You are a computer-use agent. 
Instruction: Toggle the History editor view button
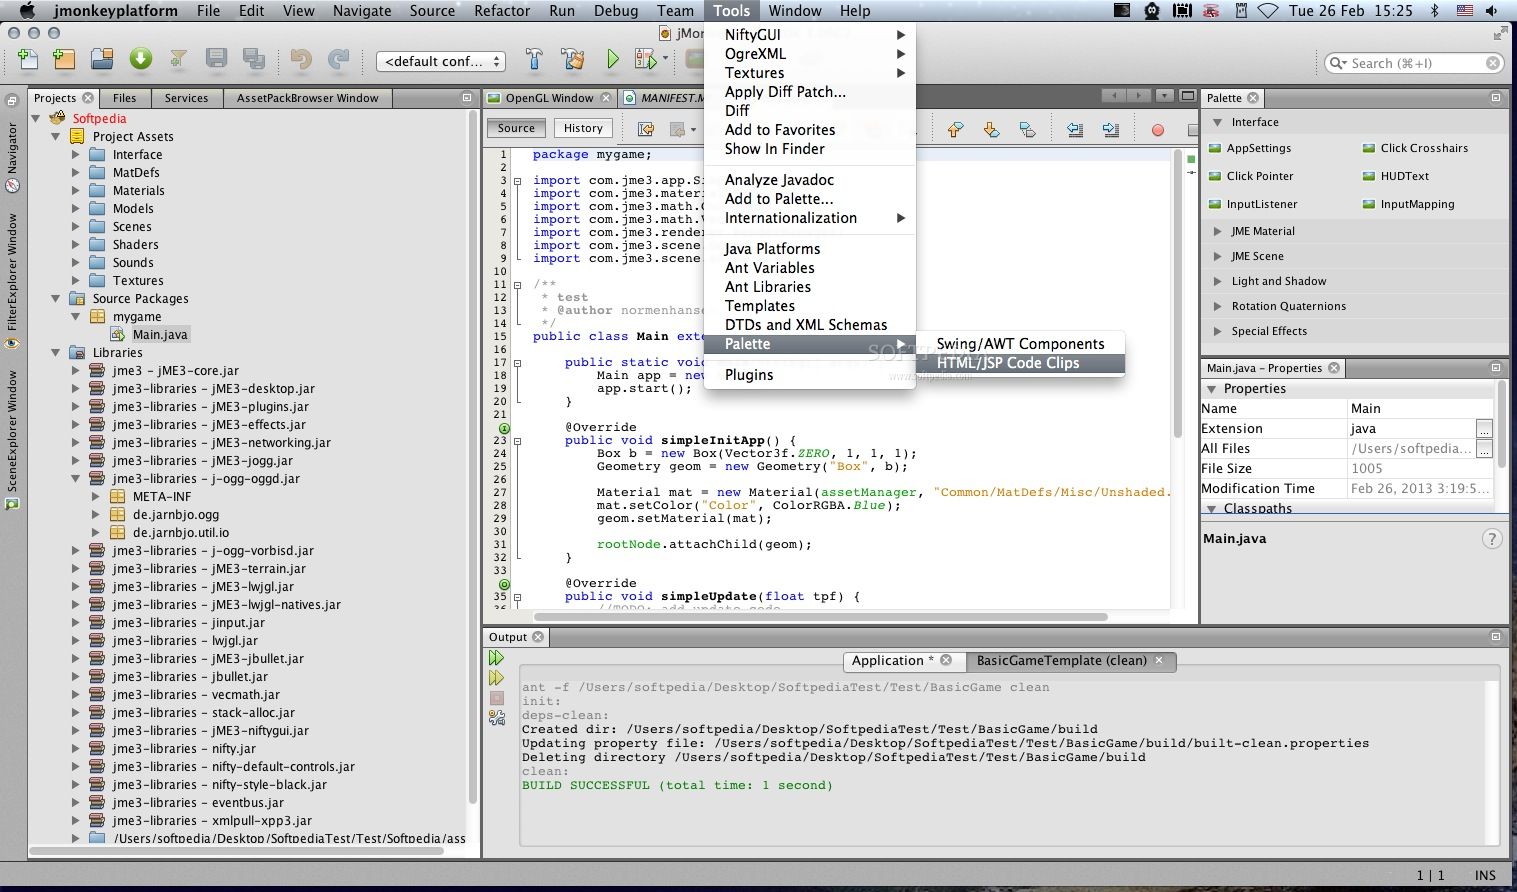click(583, 128)
